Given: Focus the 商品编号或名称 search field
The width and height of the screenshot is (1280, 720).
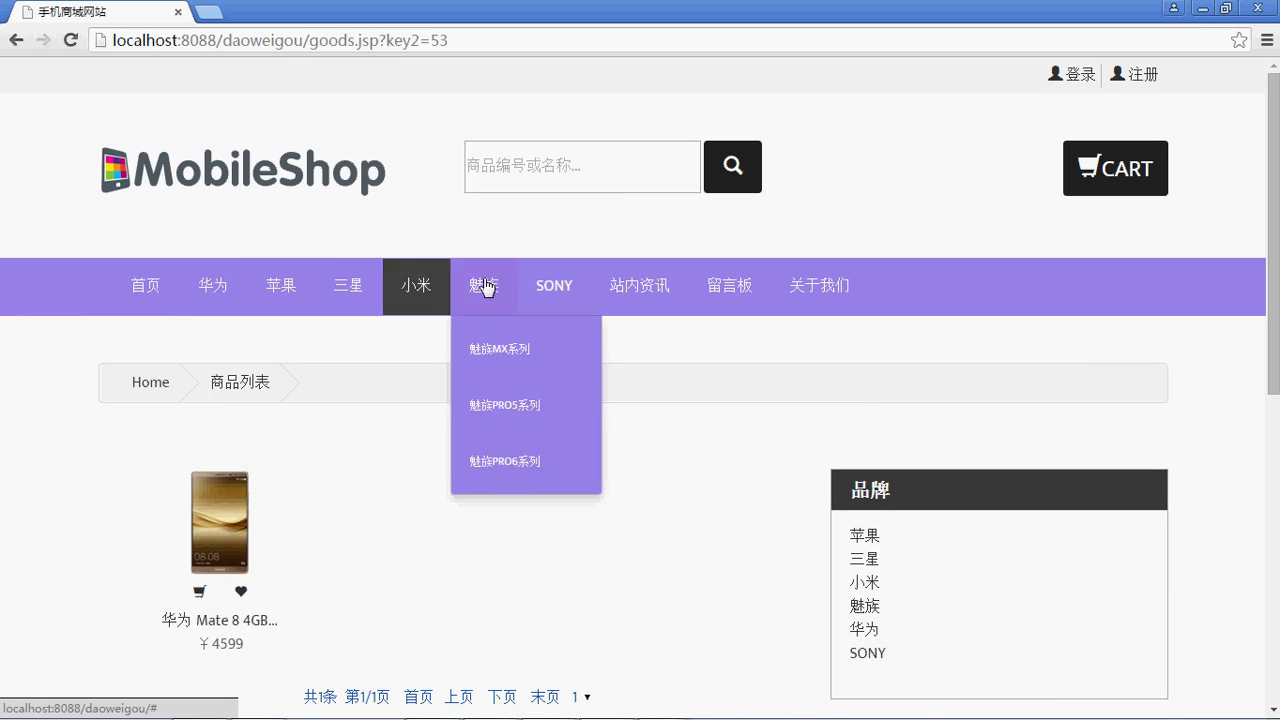Looking at the screenshot, I should (x=582, y=167).
